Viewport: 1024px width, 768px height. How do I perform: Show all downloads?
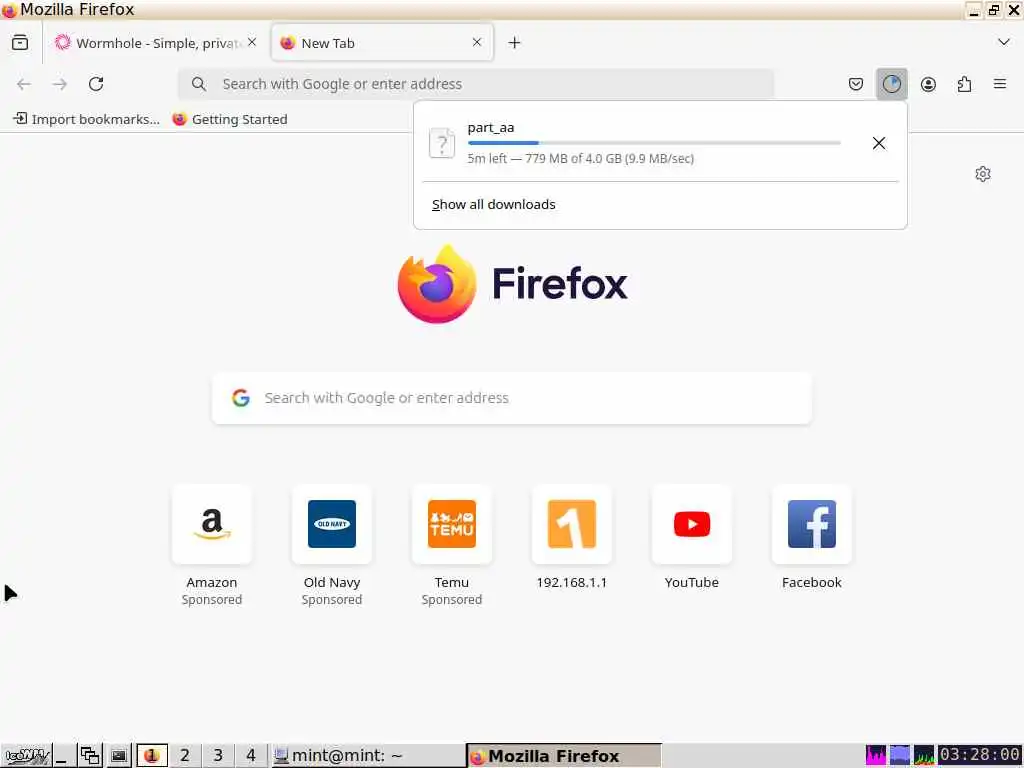494,204
